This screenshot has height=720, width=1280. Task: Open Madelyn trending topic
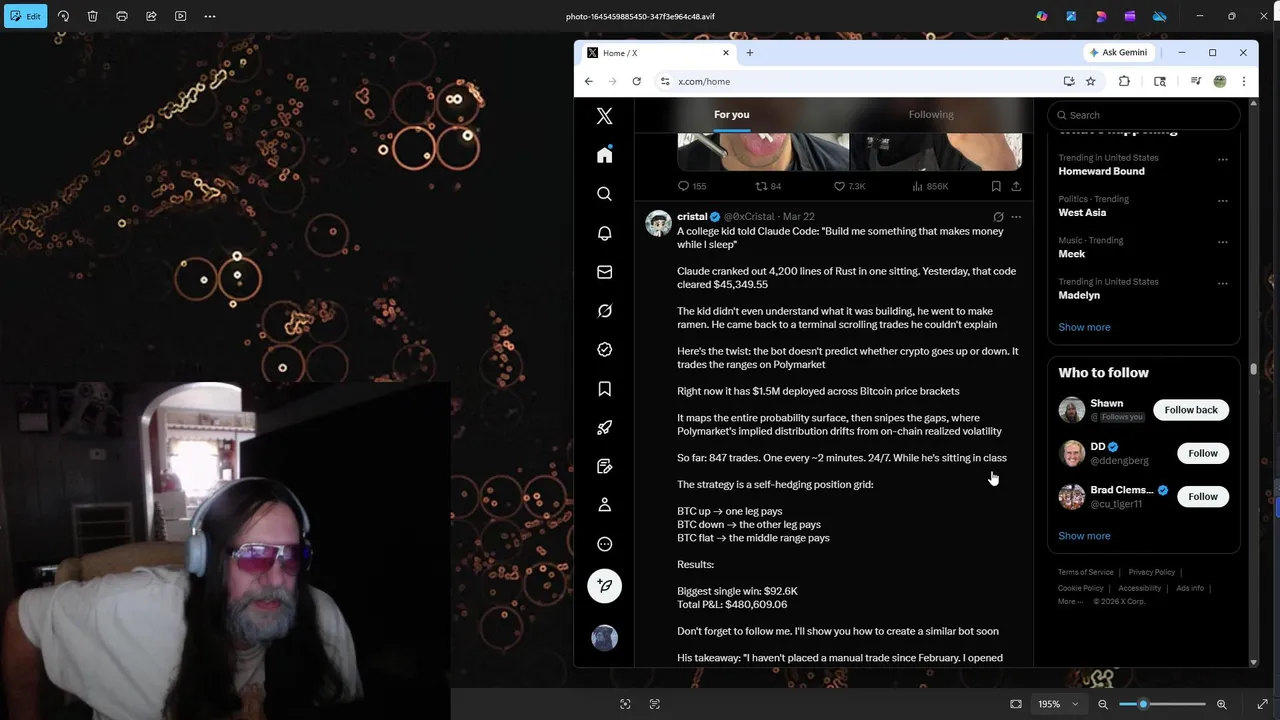pos(1079,295)
